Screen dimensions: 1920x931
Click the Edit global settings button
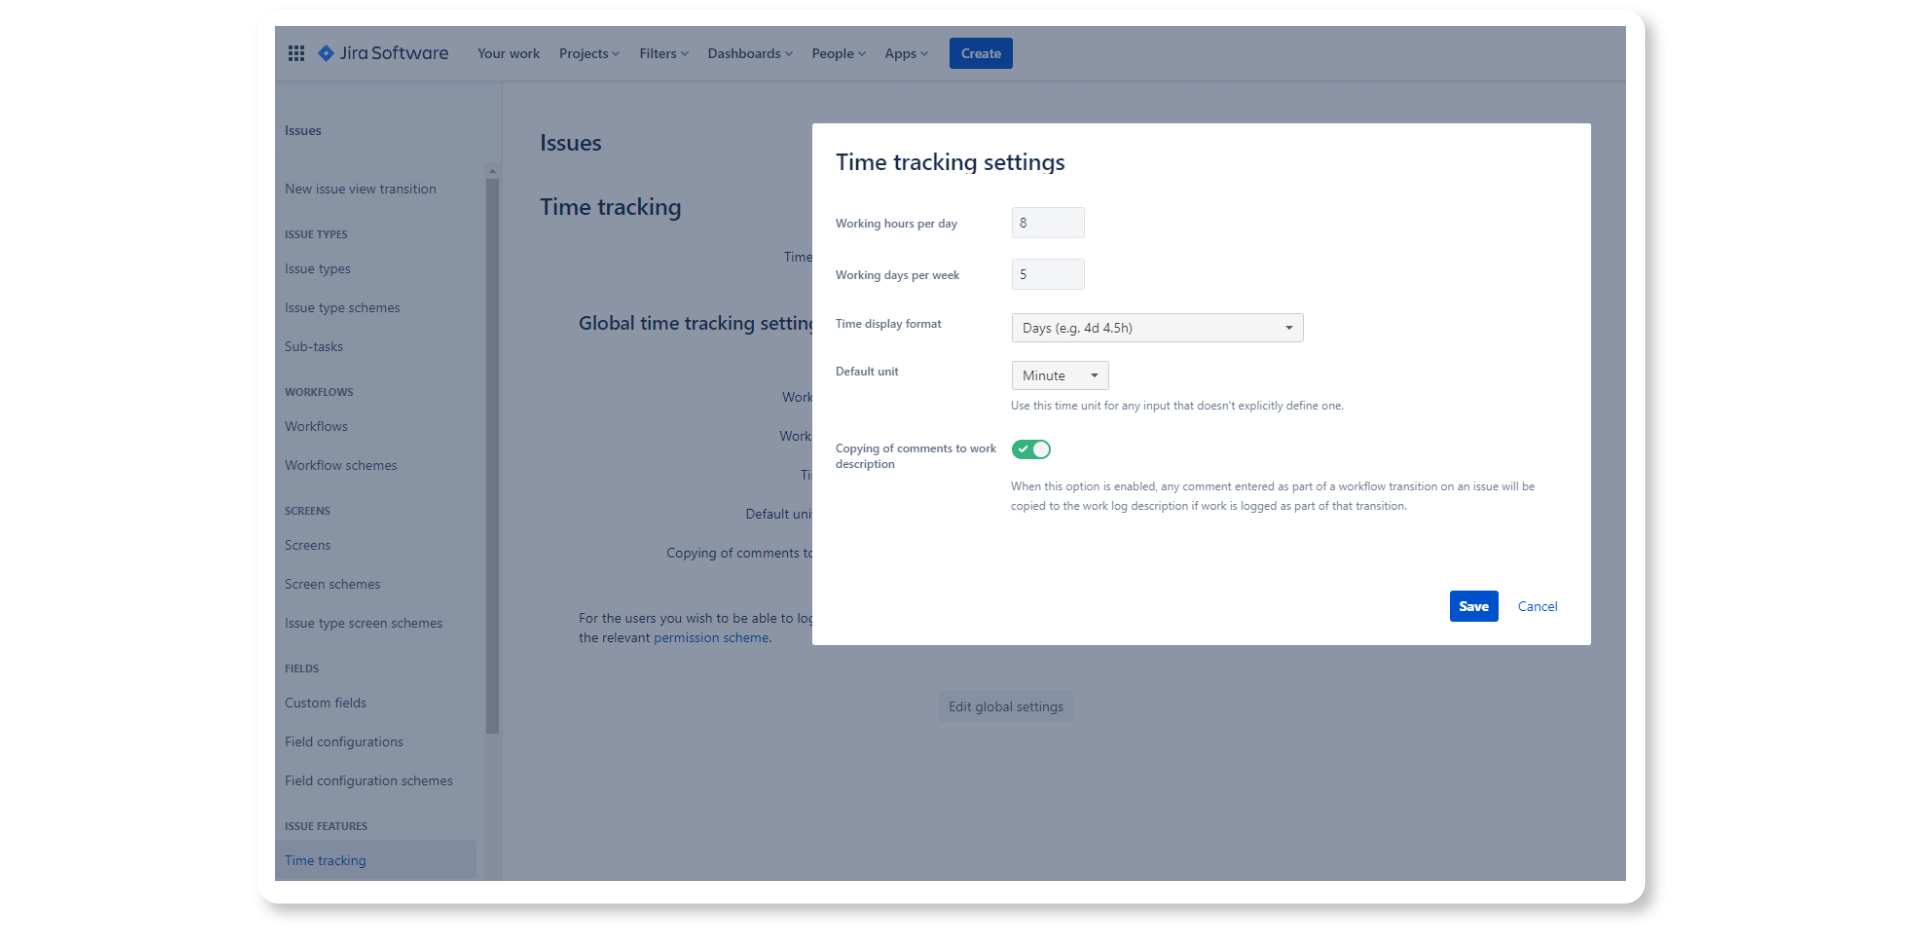(x=1006, y=707)
